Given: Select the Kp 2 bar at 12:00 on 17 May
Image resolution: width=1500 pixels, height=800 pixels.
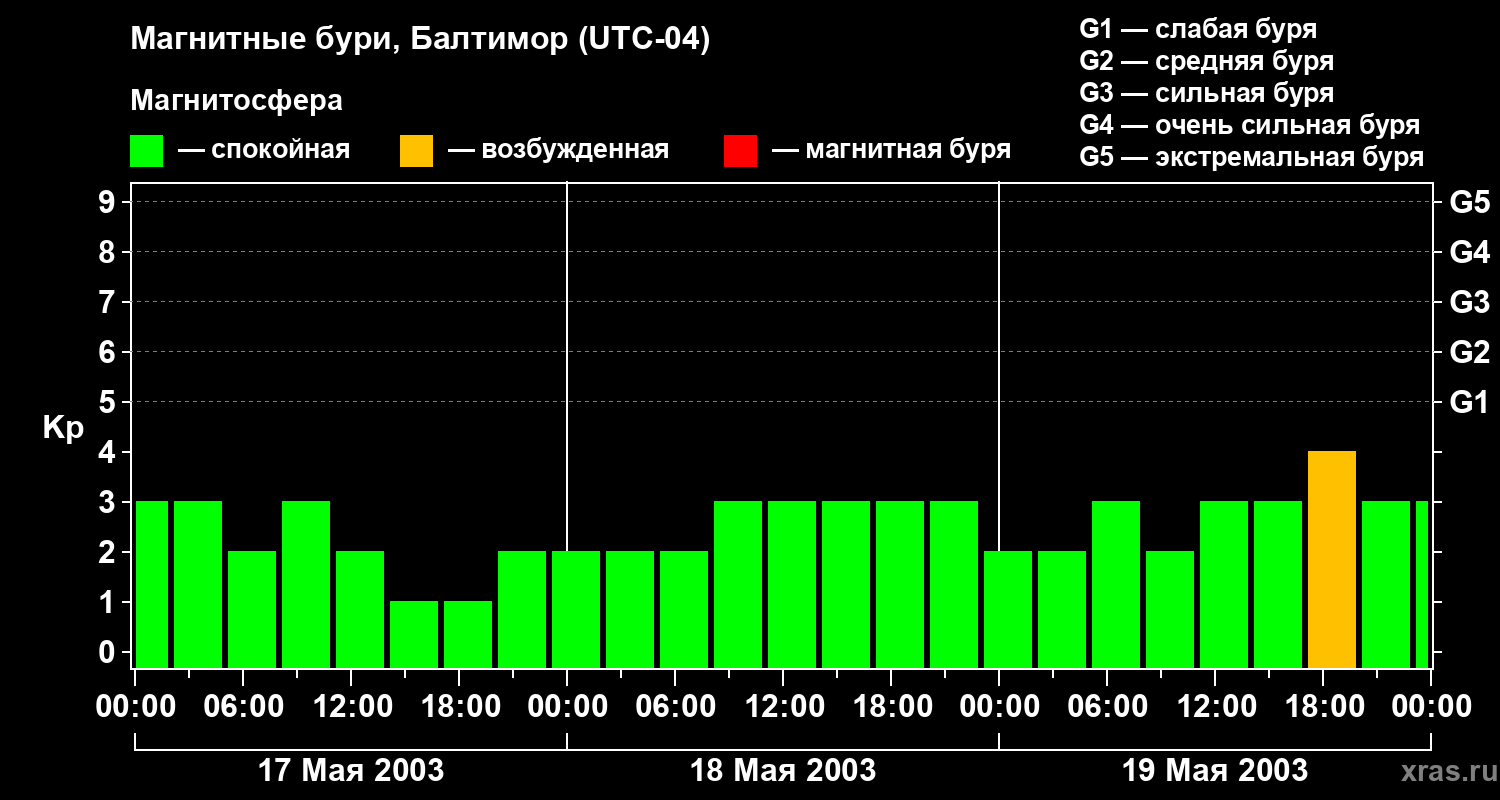Looking at the screenshot, I should click(360, 610).
